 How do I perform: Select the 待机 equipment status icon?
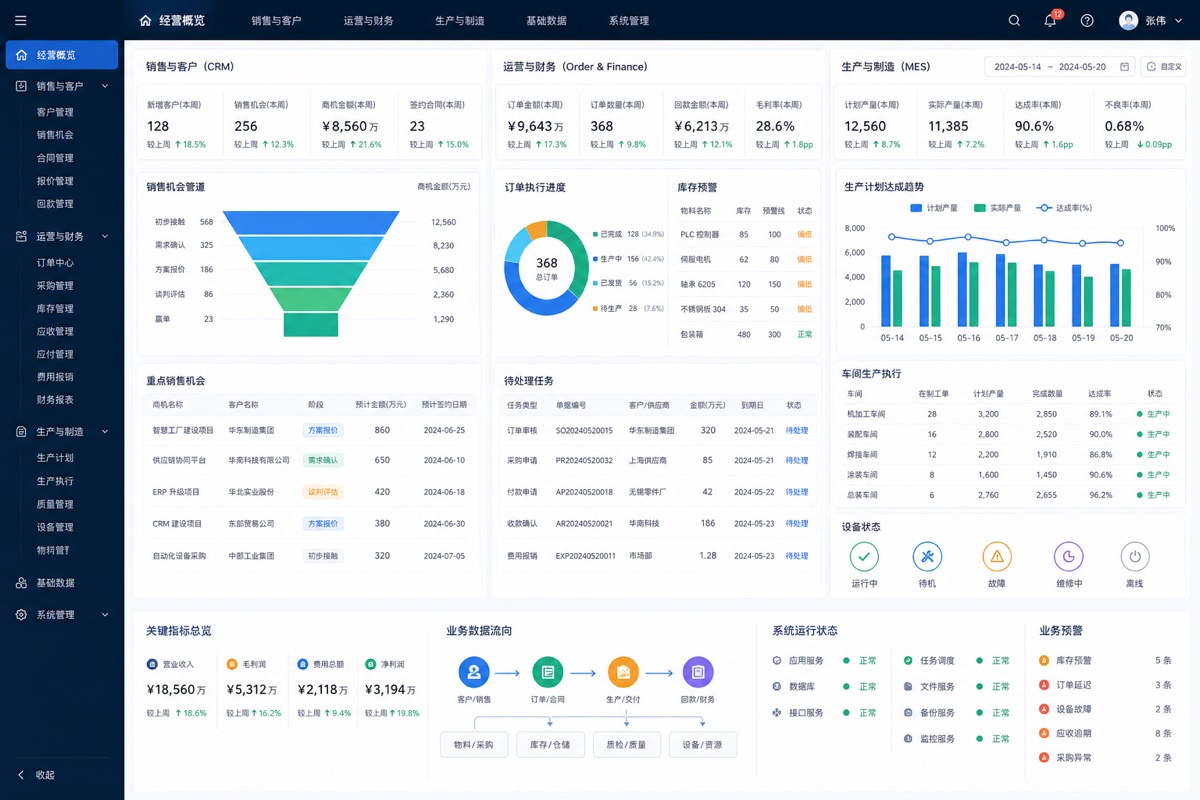(927, 557)
